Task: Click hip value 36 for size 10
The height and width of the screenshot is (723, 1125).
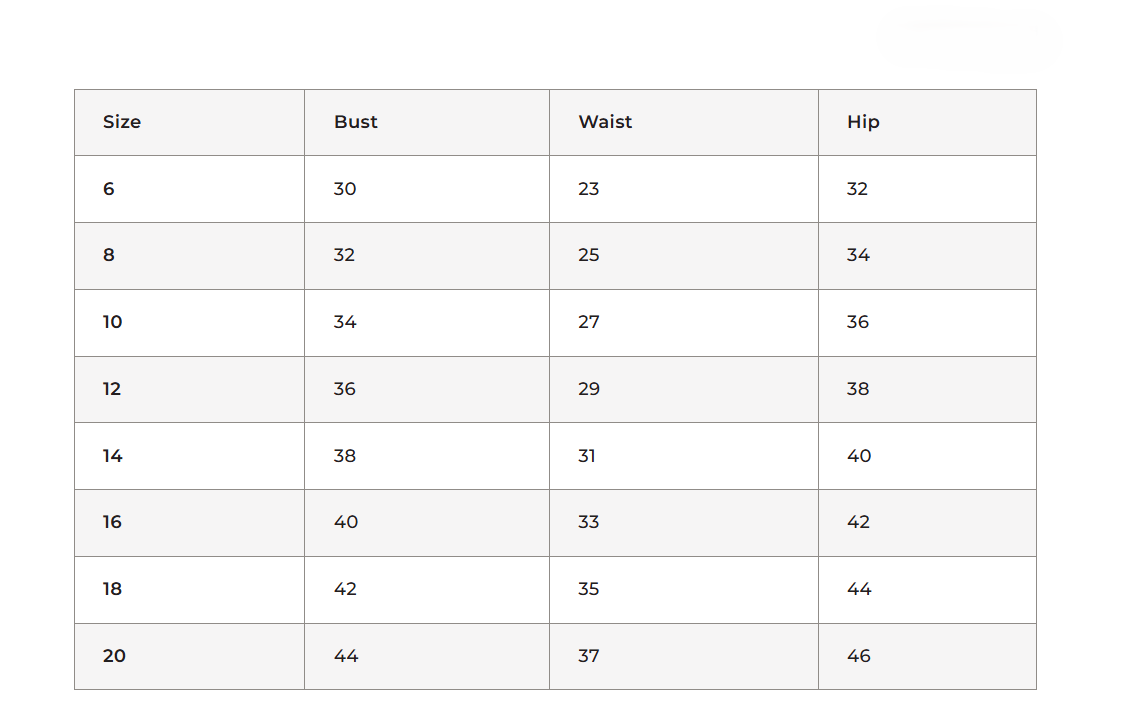Action: point(857,321)
